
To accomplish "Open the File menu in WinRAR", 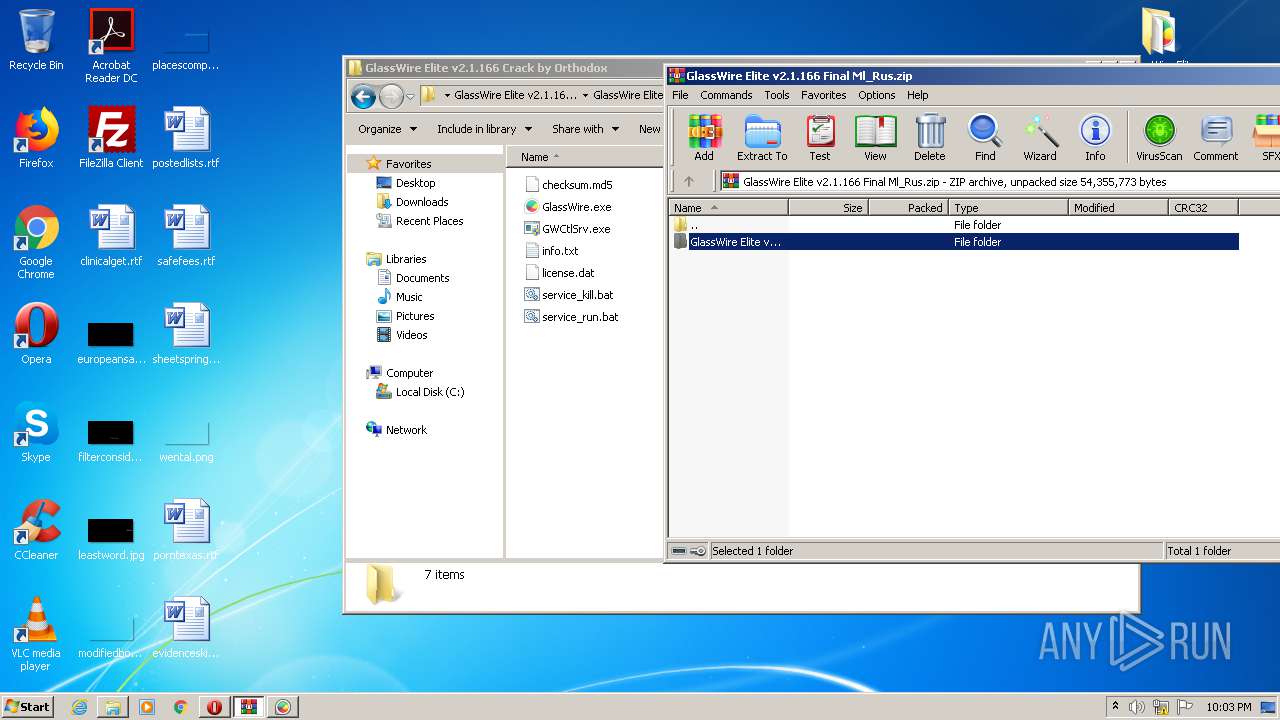I will 680,95.
